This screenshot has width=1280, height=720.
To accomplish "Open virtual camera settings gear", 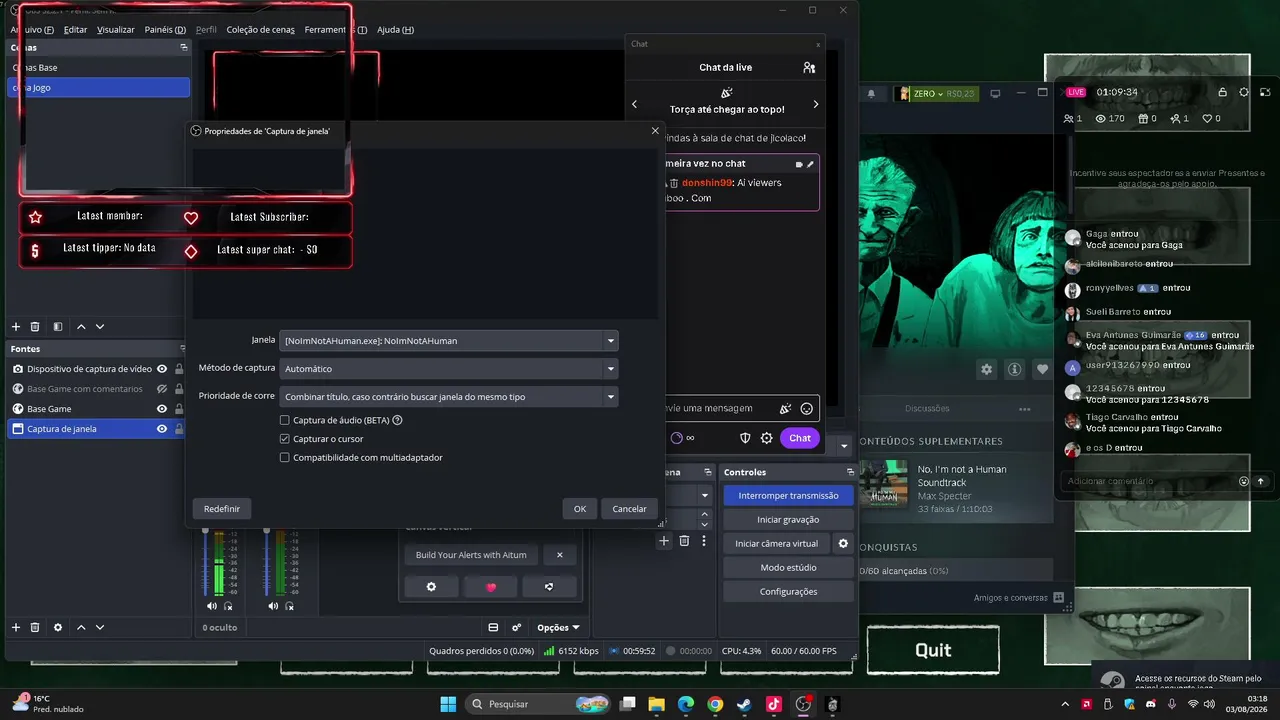I will [x=843, y=544].
